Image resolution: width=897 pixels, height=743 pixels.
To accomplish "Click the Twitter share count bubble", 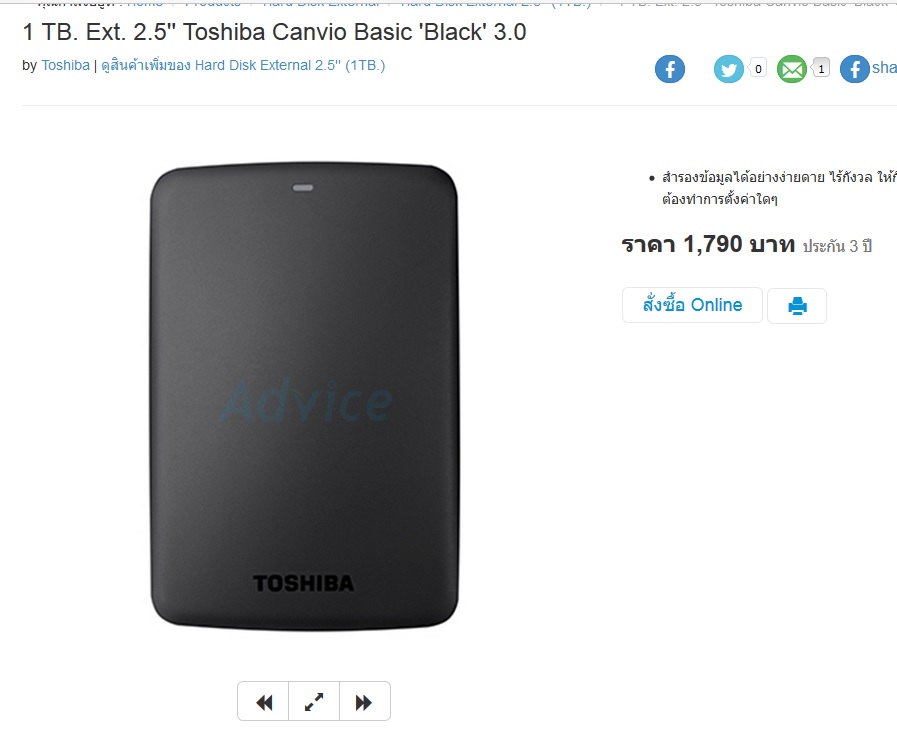I will (x=758, y=69).
